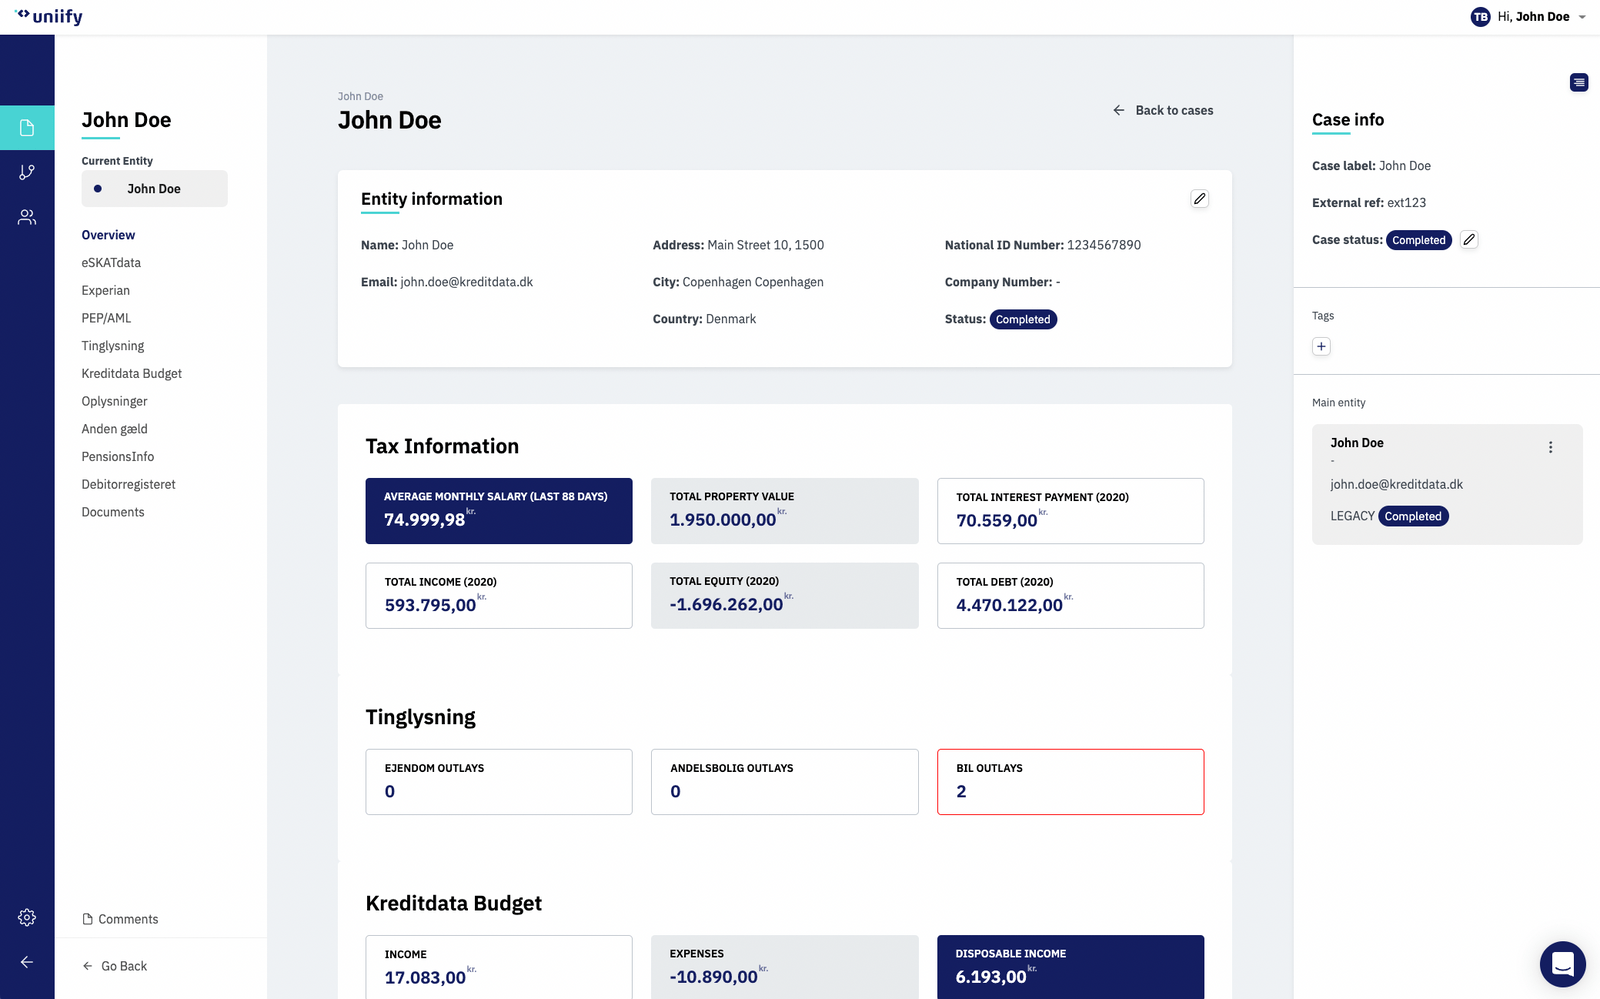Open settings gear in left rail
The width and height of the screenshot is (1600, 999).
coord(27,917)
